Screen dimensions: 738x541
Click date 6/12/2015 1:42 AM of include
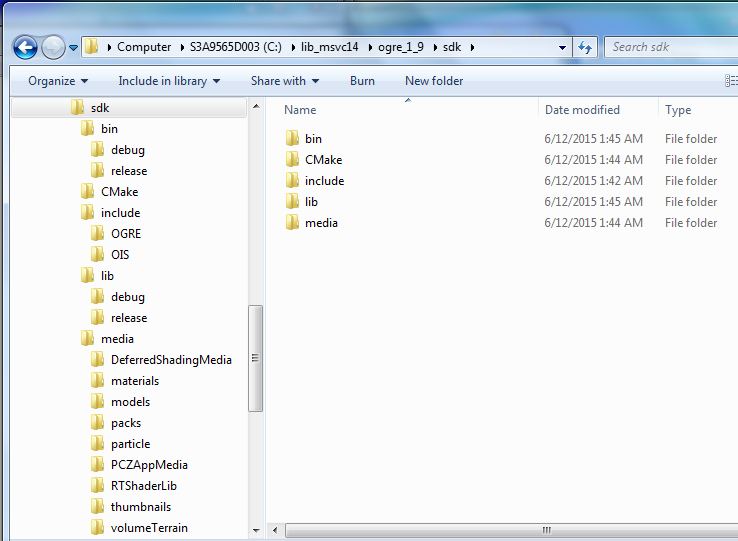click(593, 181)
